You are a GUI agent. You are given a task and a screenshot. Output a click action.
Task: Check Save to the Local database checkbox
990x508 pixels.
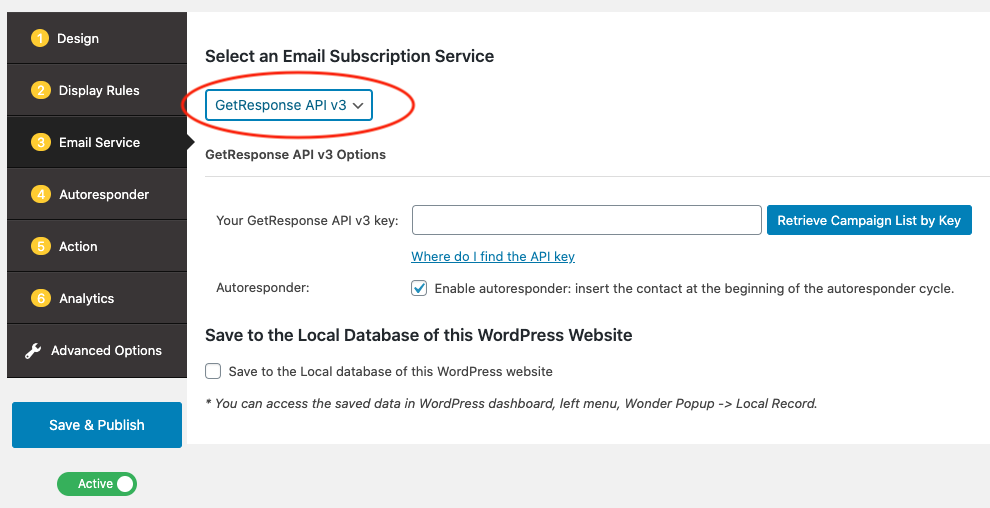[213, 371]
